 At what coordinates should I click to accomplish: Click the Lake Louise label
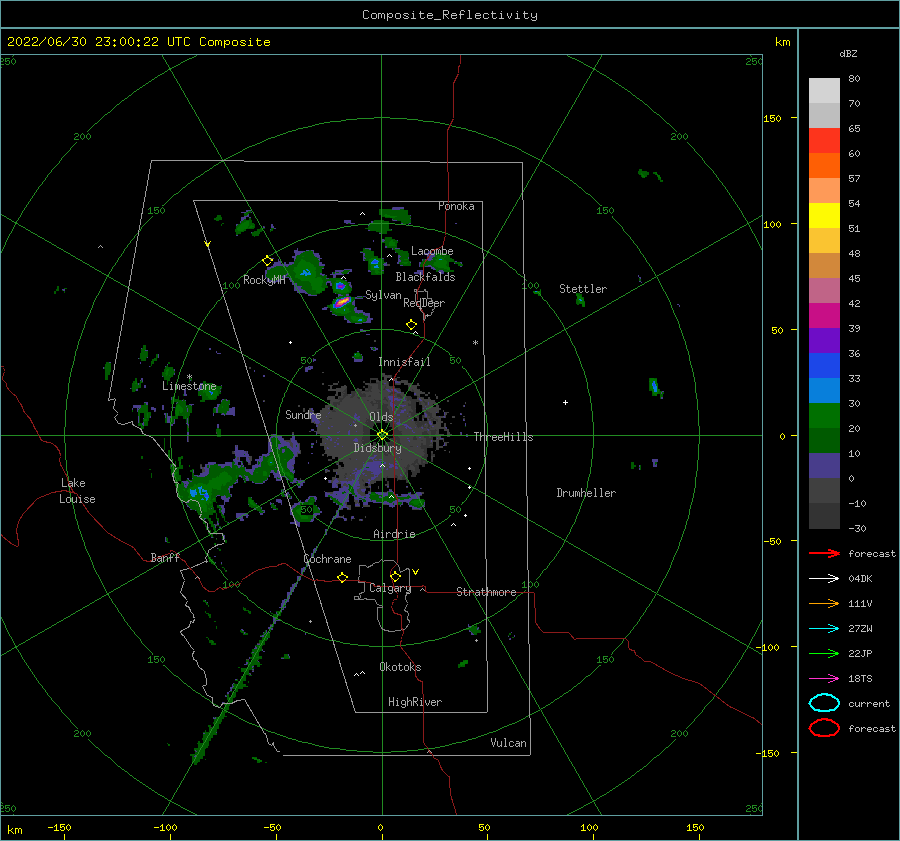tap(77, 491)
